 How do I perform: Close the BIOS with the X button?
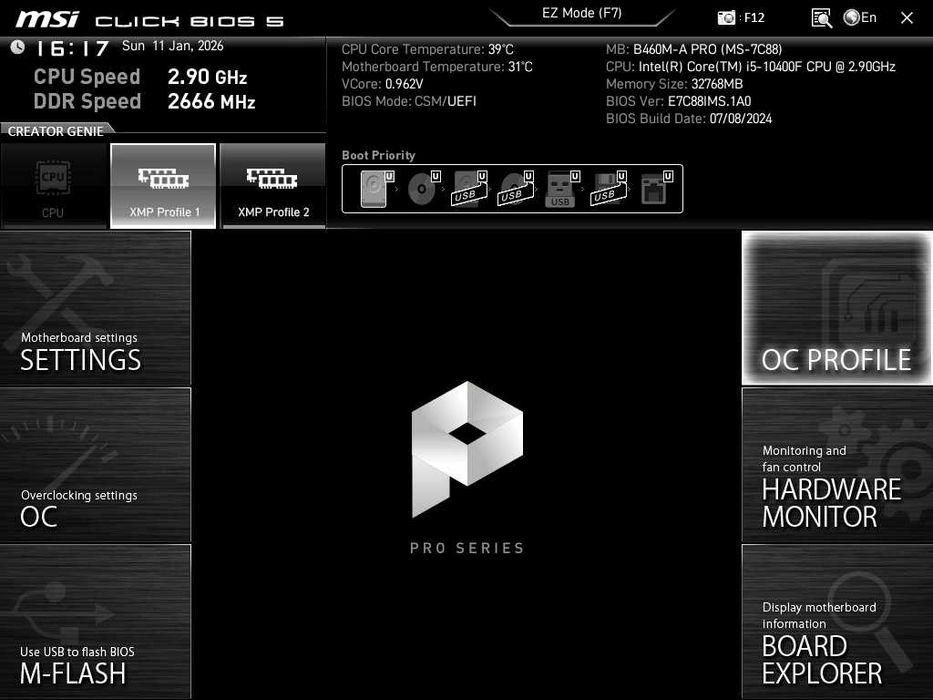pyautogui.click(x=906, y=18)
